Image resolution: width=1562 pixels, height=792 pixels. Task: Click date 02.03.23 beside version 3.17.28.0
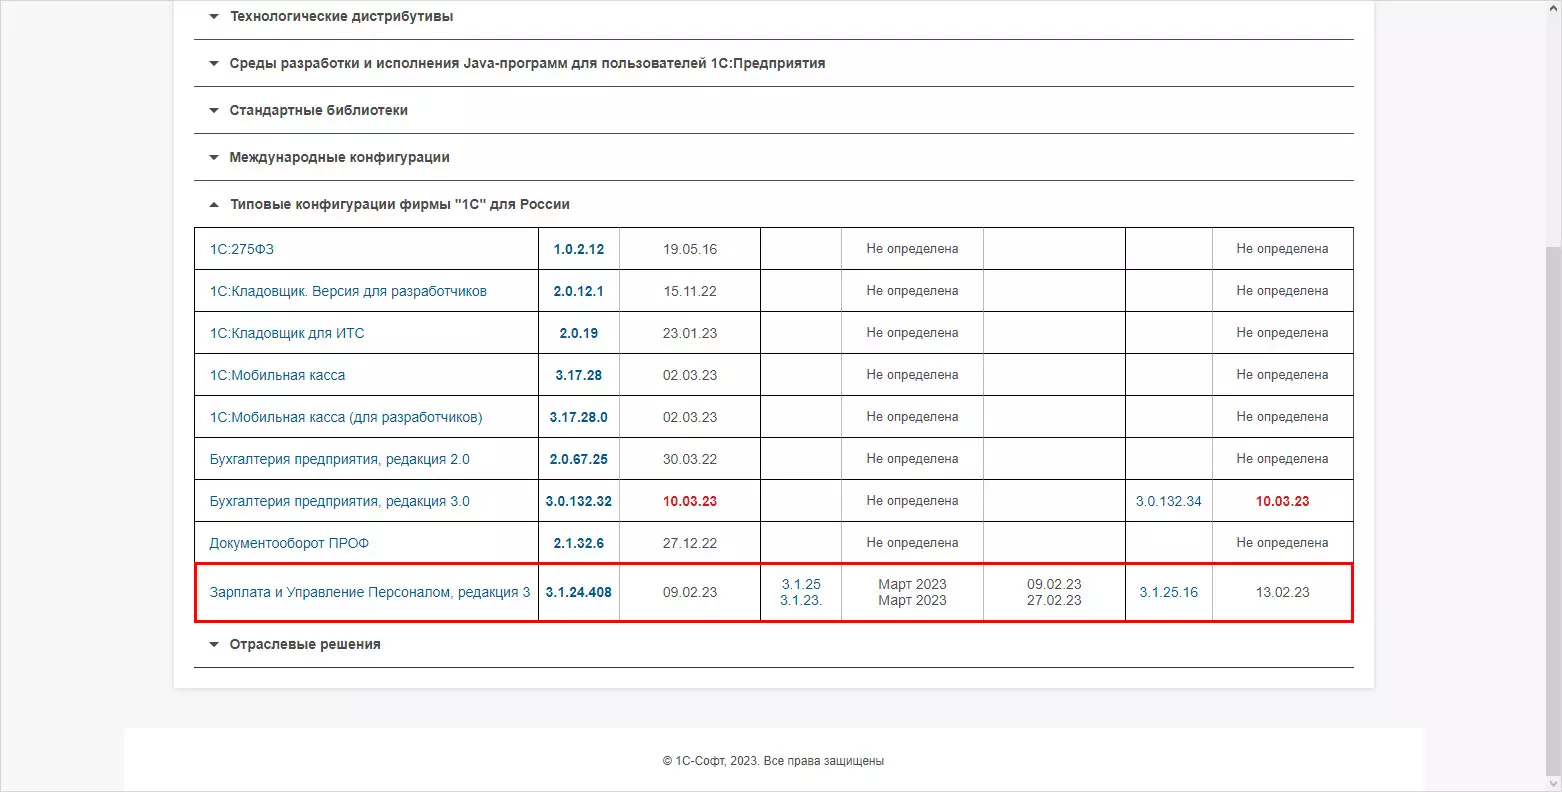[690, 417]
